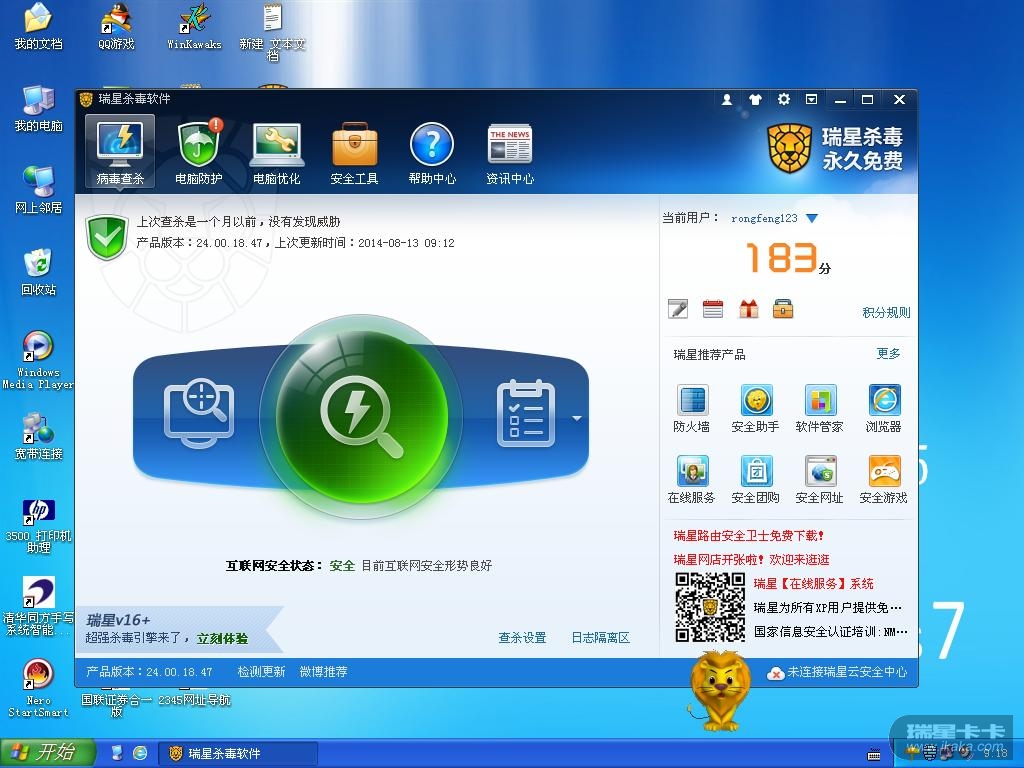Click Internet Explorer quick launch icon
1024x768 pixels.
pos(140,753)
